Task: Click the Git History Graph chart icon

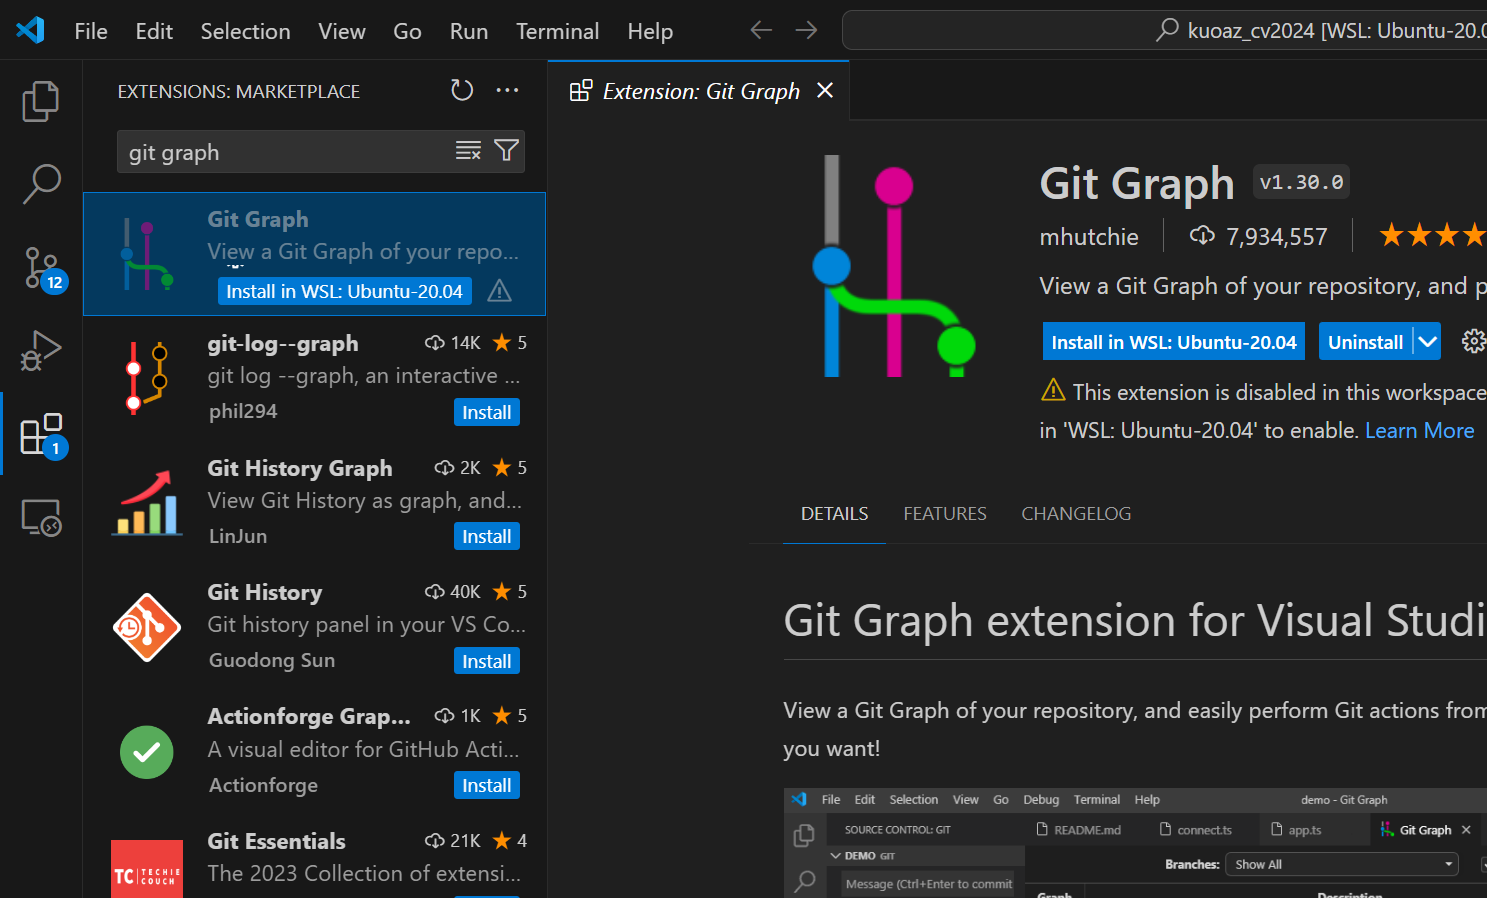Action: click(147, 502)
